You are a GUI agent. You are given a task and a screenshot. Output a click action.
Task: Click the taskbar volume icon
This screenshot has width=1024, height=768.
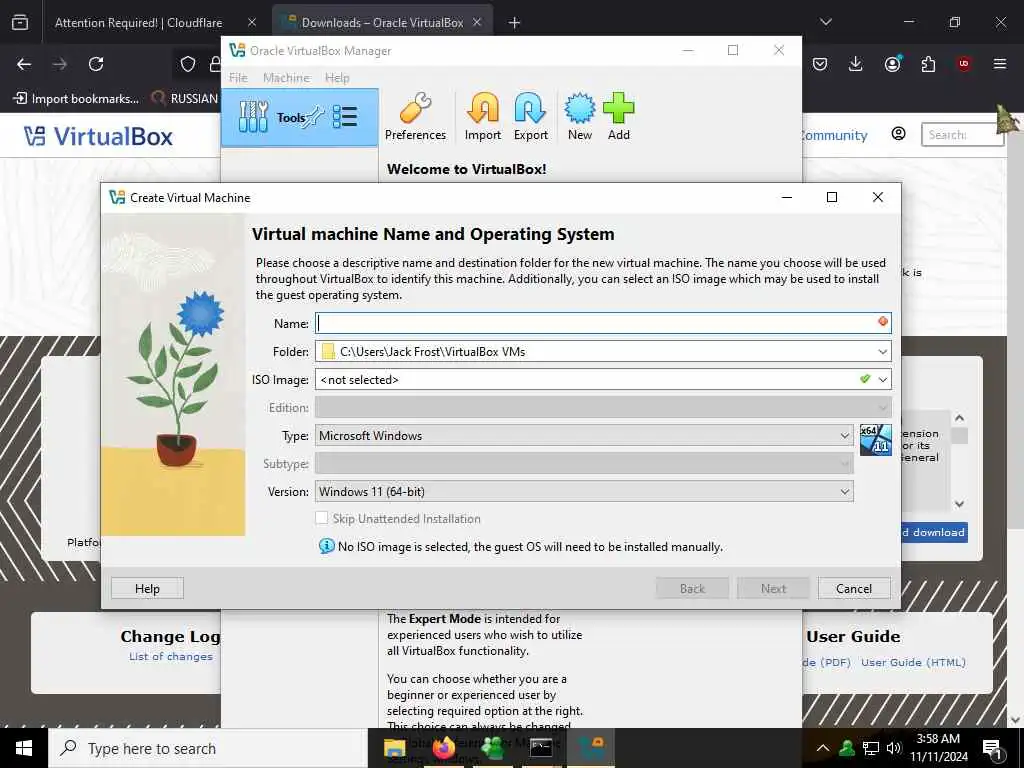click(x=894, y=748)
